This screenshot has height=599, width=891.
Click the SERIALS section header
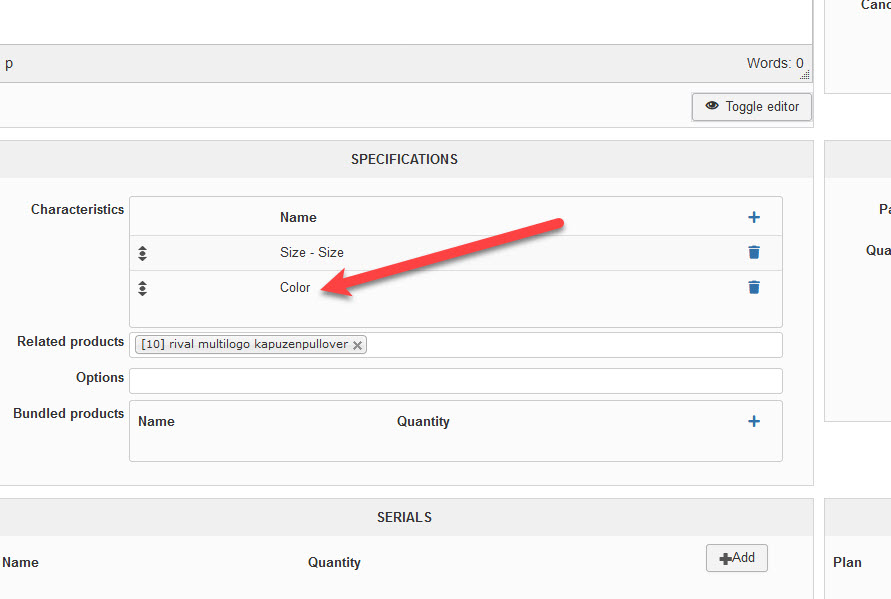pyautogui.click(x=404, y=517)
